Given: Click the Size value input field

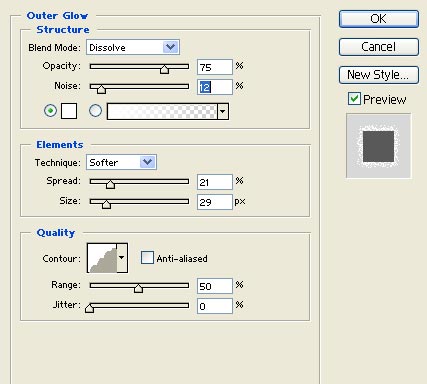Looking at the screenshot, I should 215,202.
